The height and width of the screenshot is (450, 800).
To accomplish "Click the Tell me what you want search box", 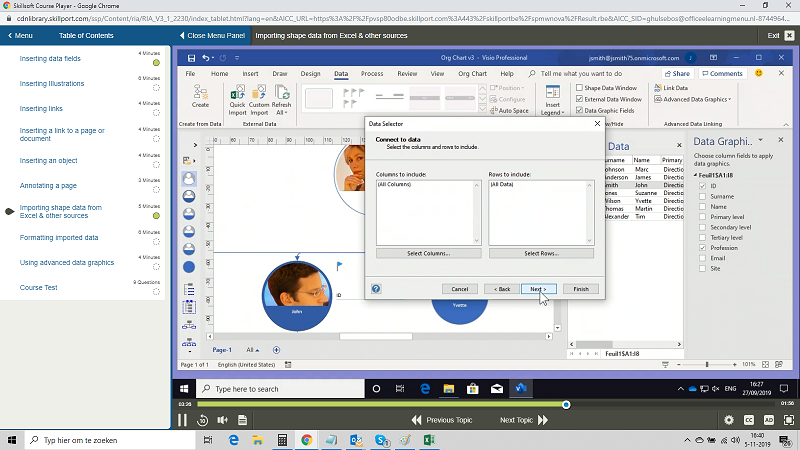I will (581, 73).
